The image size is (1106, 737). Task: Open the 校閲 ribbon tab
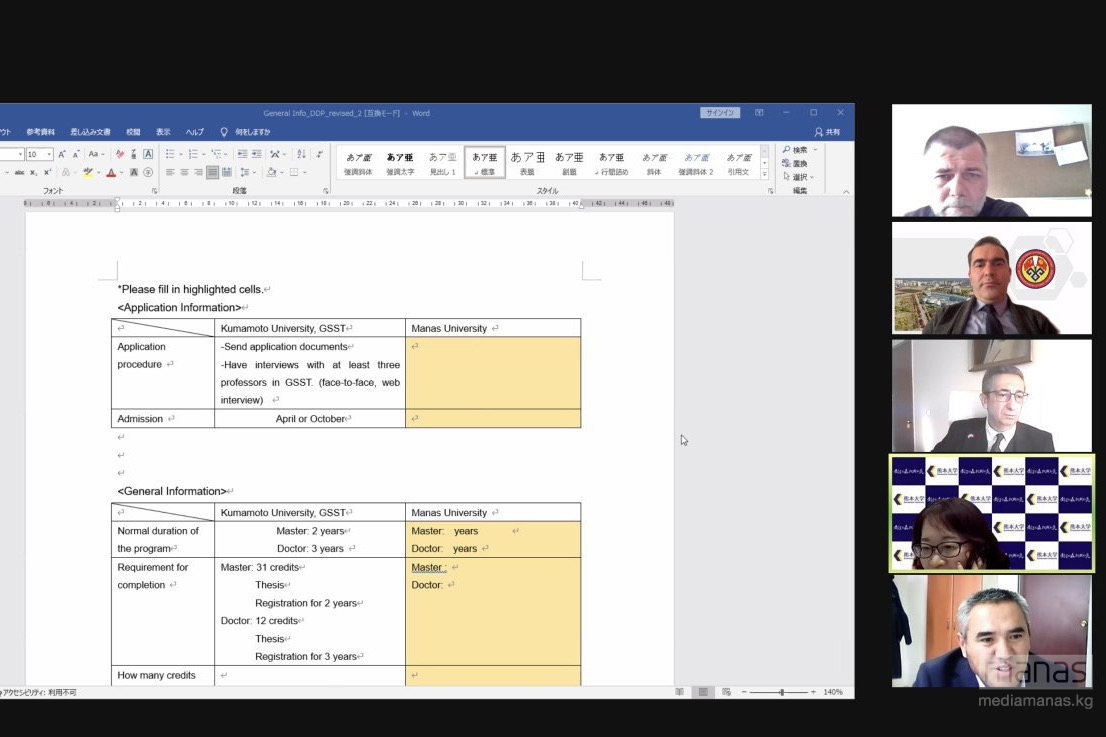coord(133,132)
